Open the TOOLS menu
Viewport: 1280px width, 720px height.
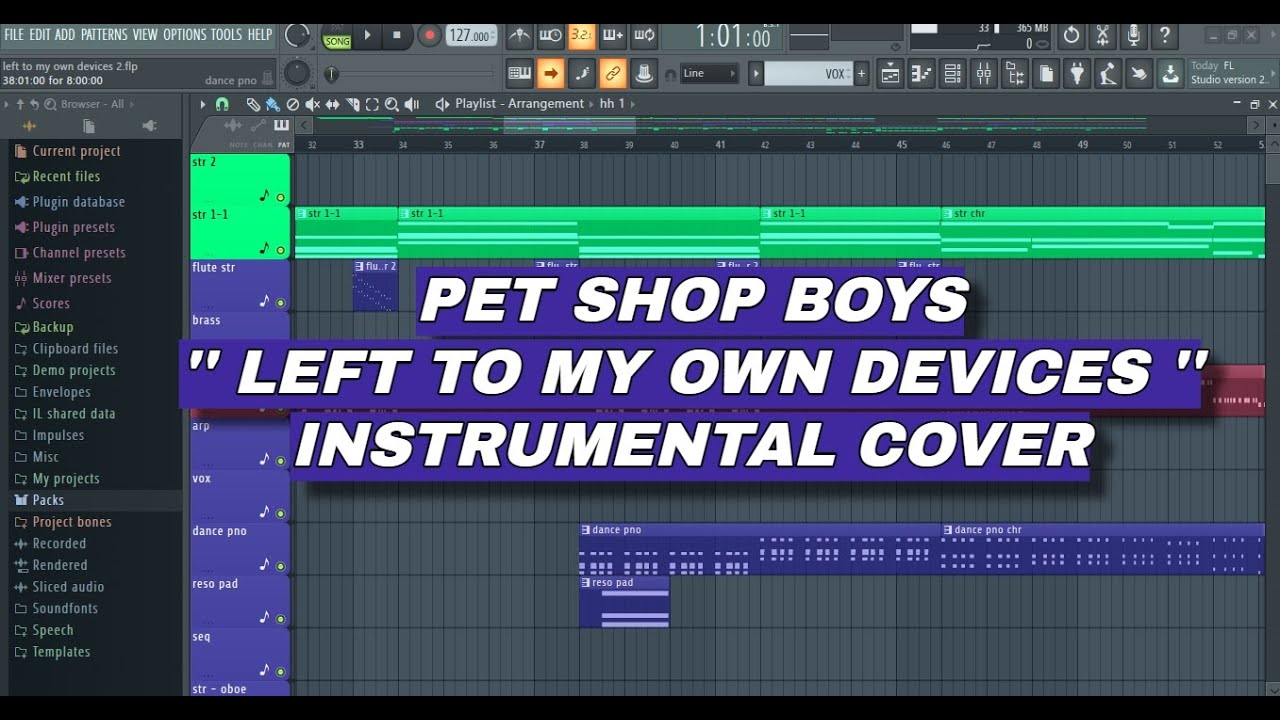tap(226, 35)
